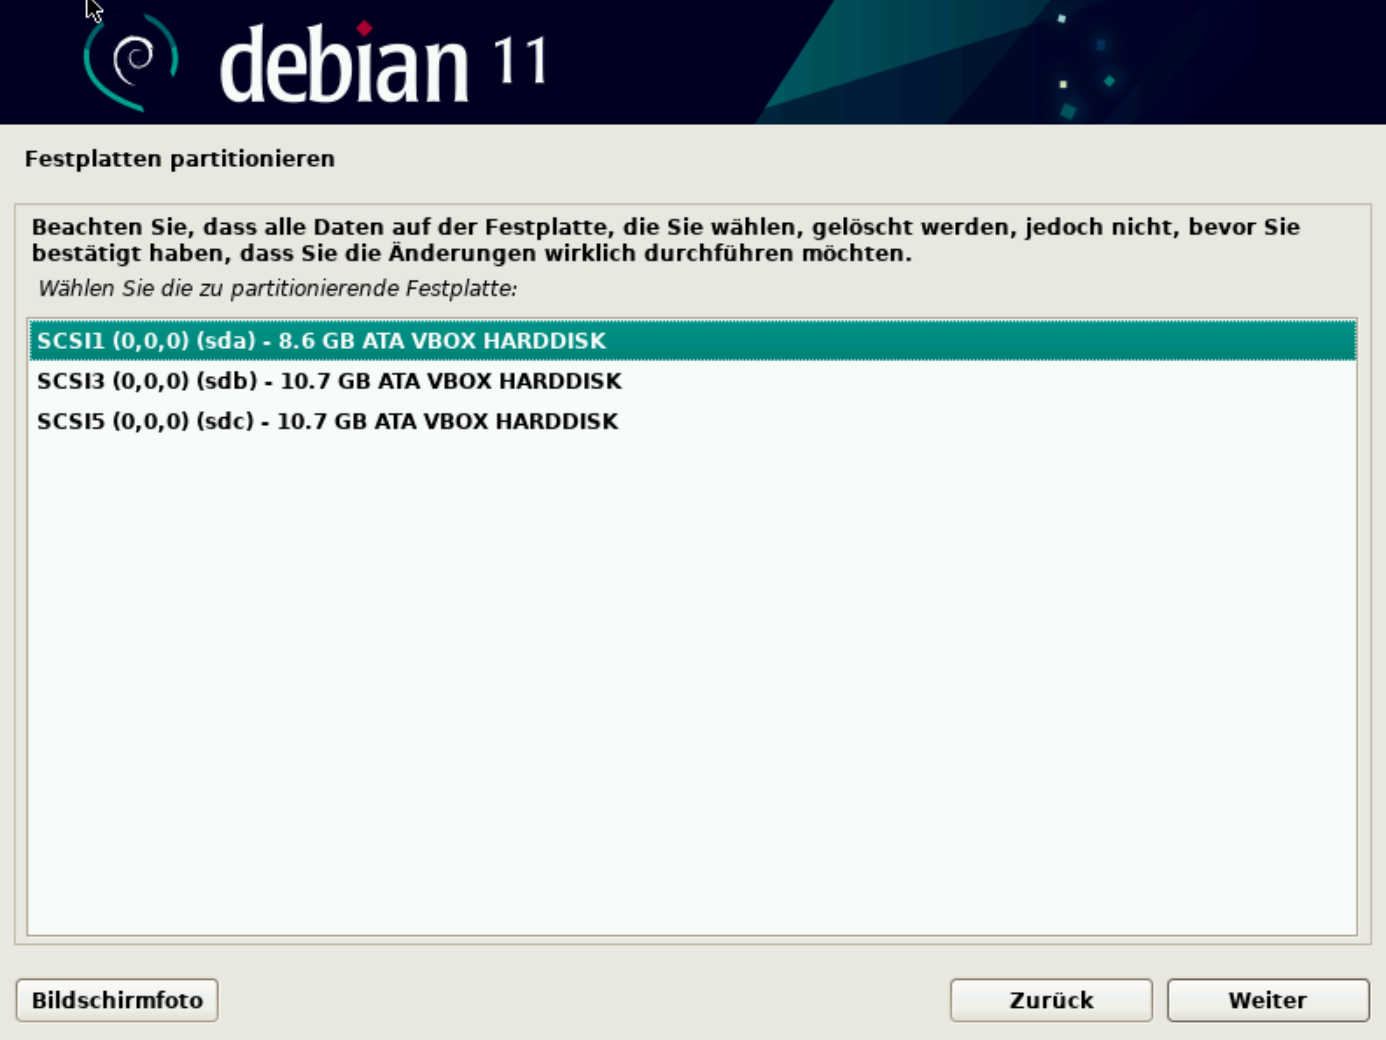Click the Weiter button

pyautogui.click(x=1267, y=1000)
